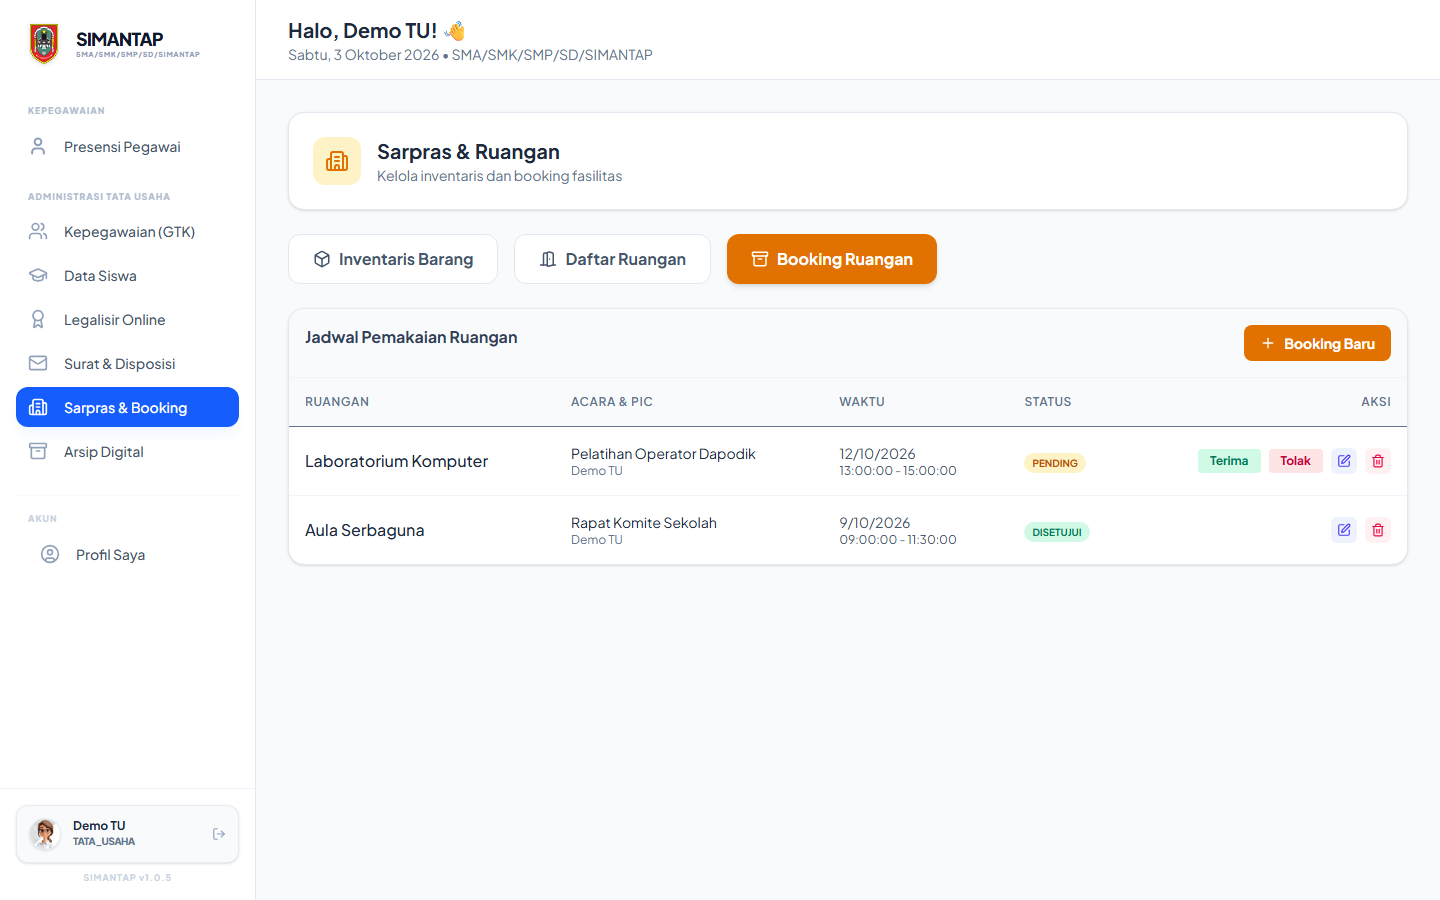Viewport: 1440px width, 900px height.
Task: Go to Data Siswa page
Action: point(127,276)
